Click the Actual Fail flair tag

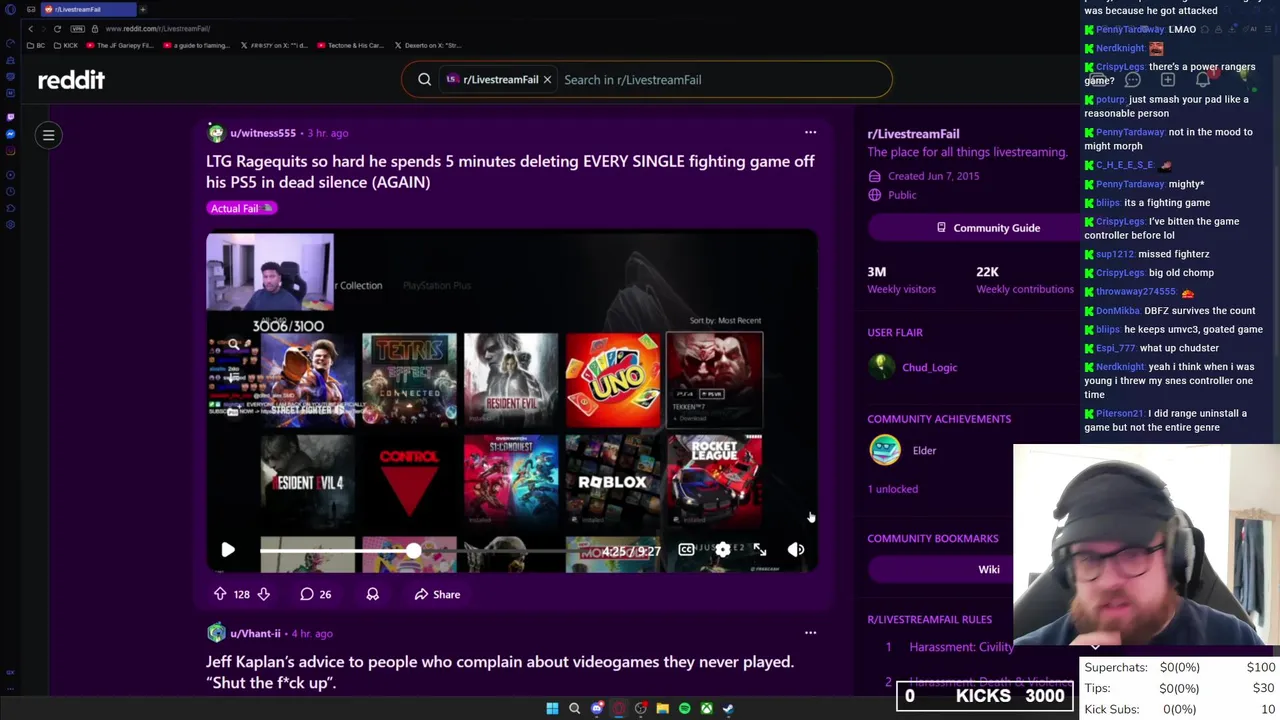[241, 208]
